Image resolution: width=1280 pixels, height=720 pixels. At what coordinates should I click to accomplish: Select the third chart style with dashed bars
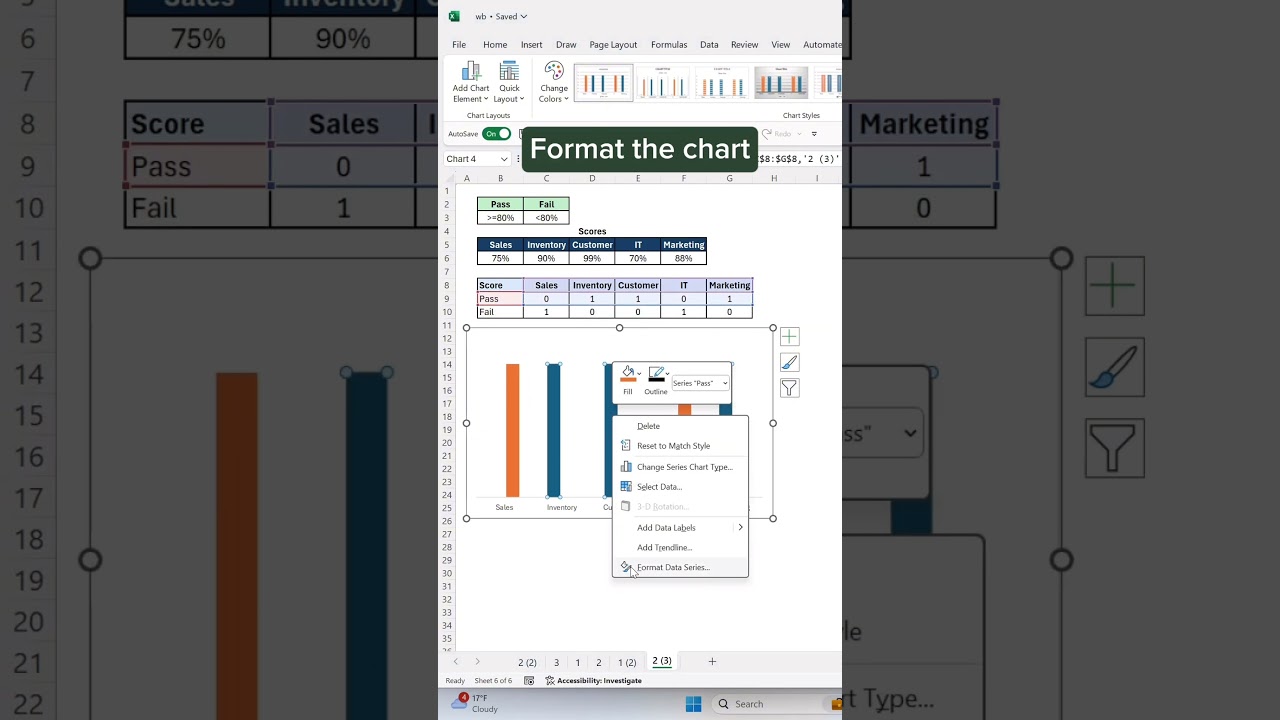pos(722,83)
